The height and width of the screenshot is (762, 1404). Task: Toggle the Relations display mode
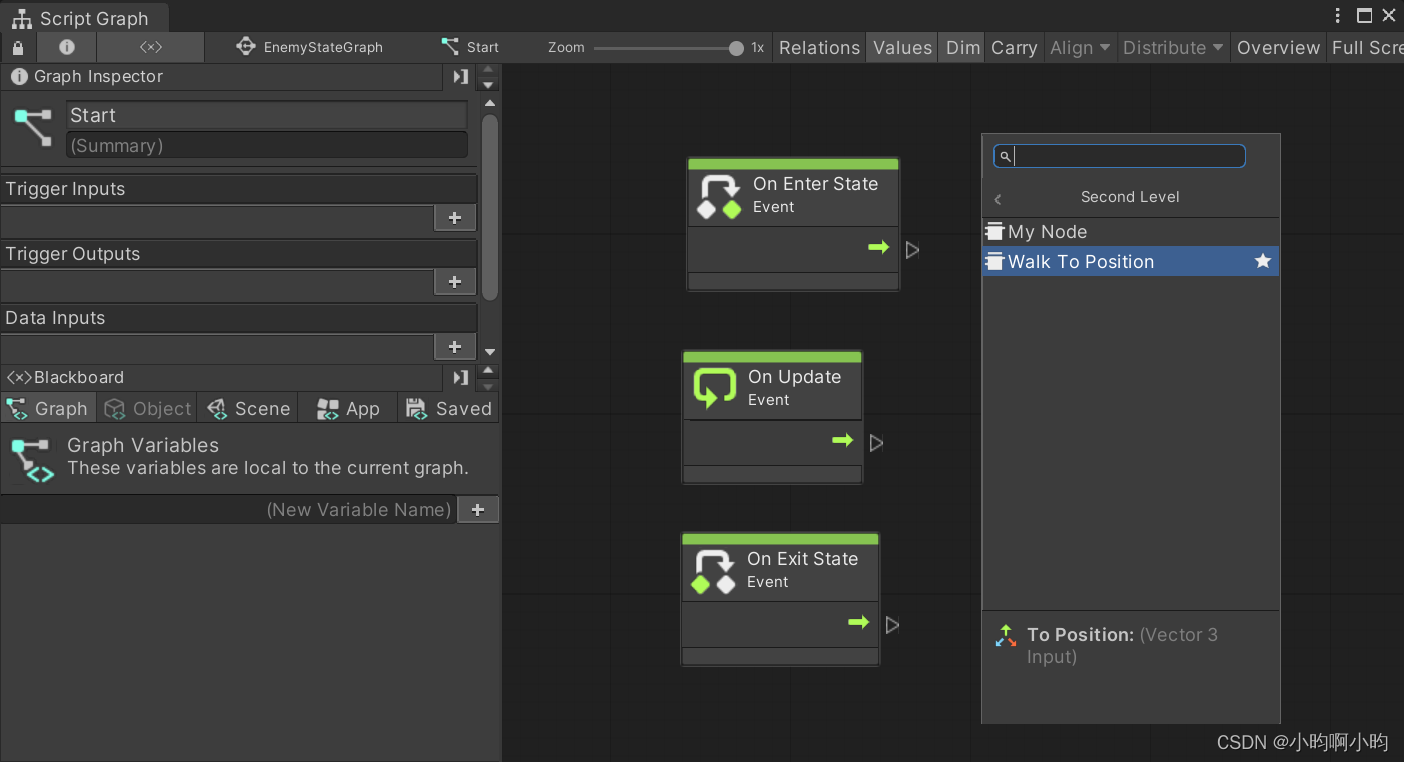818,47
